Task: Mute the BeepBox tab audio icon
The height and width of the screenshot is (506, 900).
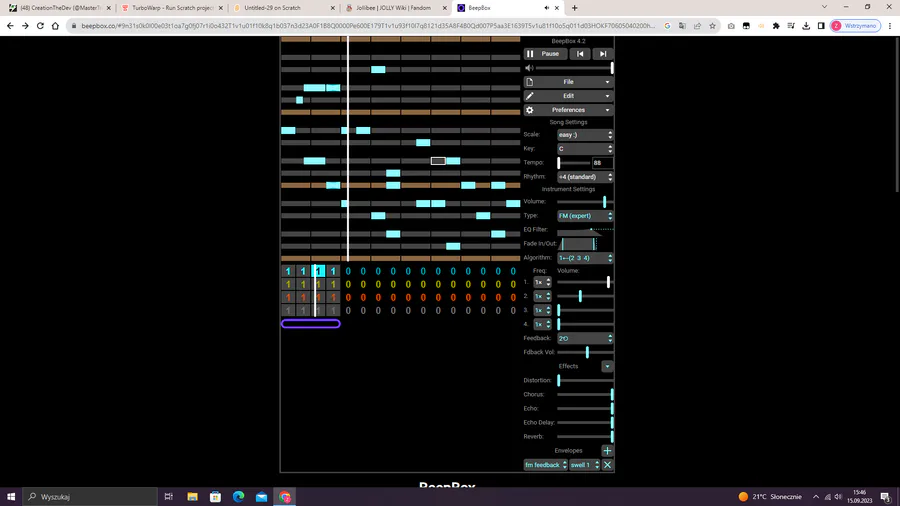Action: pyautogui.click(x=546, y=8)
